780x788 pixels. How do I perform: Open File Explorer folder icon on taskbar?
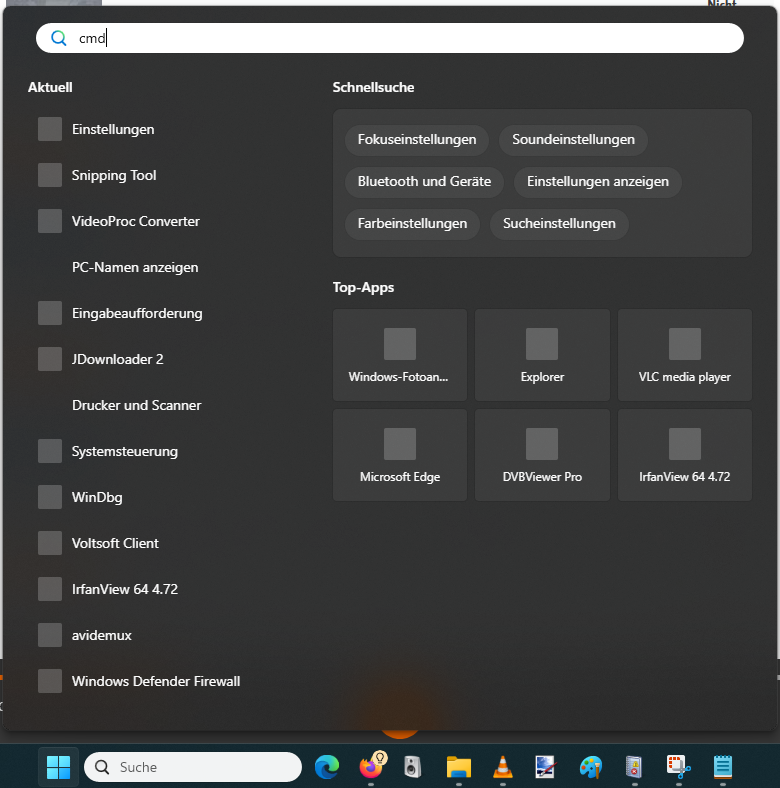(458, 767)
